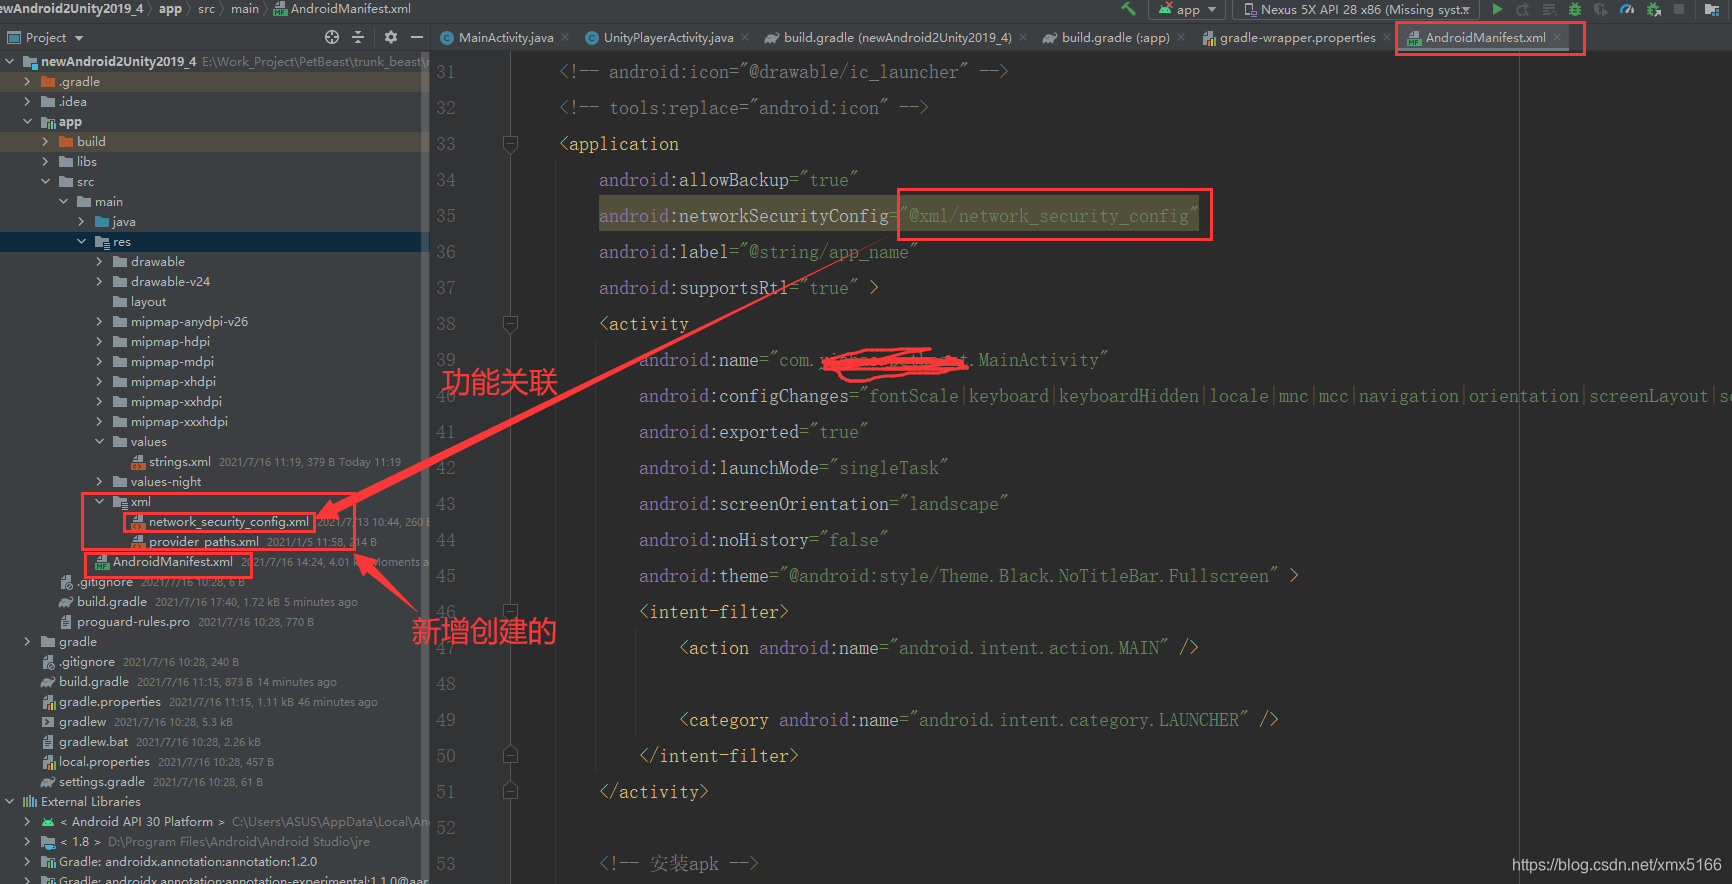Close the AndroidManifest.xml tab

pyautogui.click(x=1557, y=38)
